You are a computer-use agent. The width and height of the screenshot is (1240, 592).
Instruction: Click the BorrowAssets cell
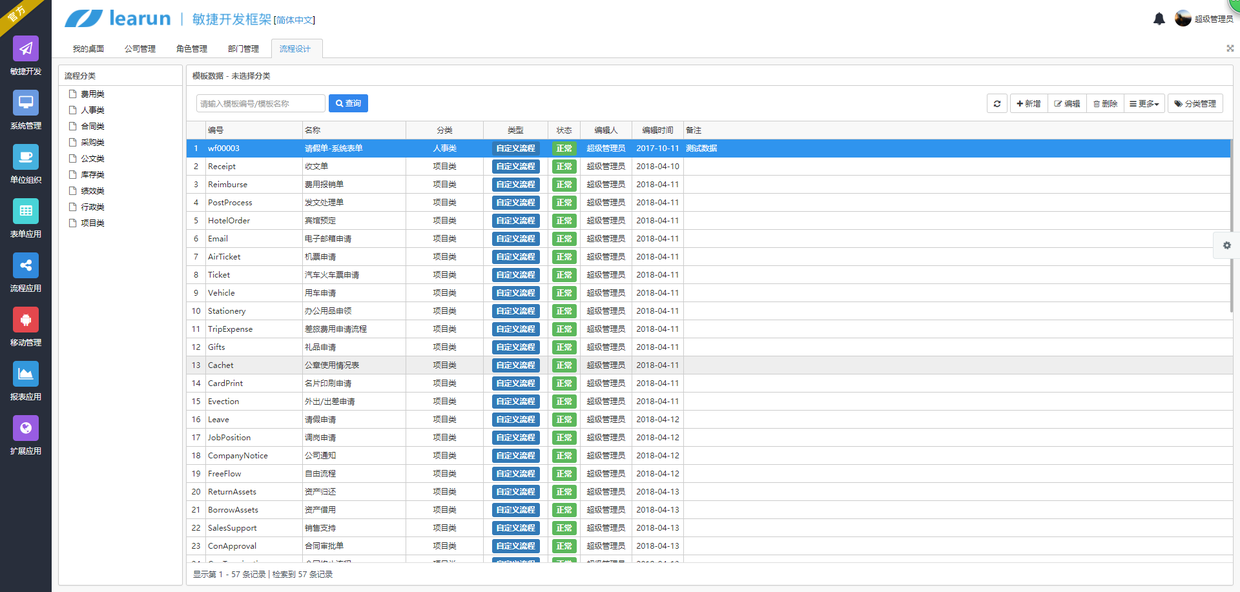[x=253, y=510]
